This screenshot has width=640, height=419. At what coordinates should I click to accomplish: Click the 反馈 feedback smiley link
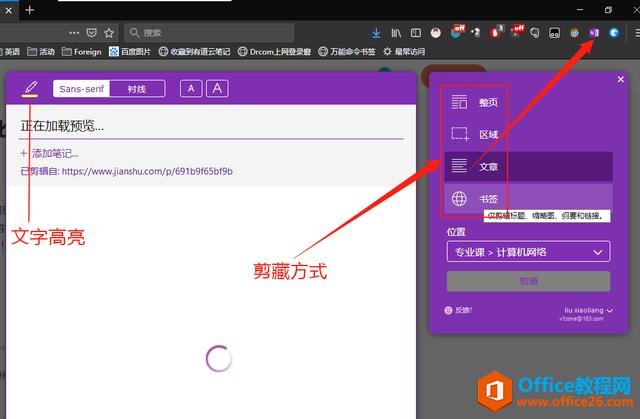[458, 310]
